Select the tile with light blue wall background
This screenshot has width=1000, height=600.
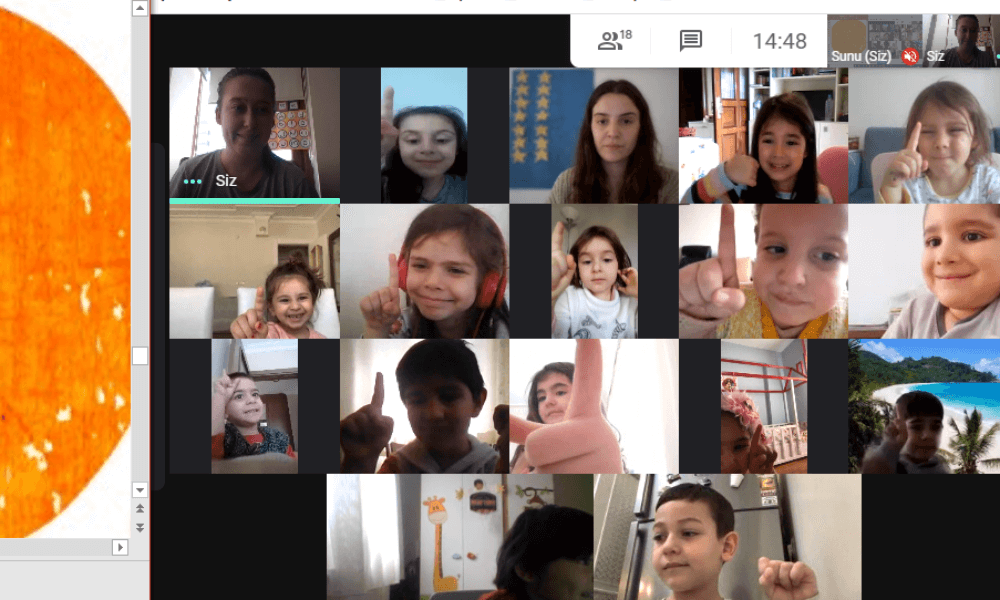tap(424, 135)
